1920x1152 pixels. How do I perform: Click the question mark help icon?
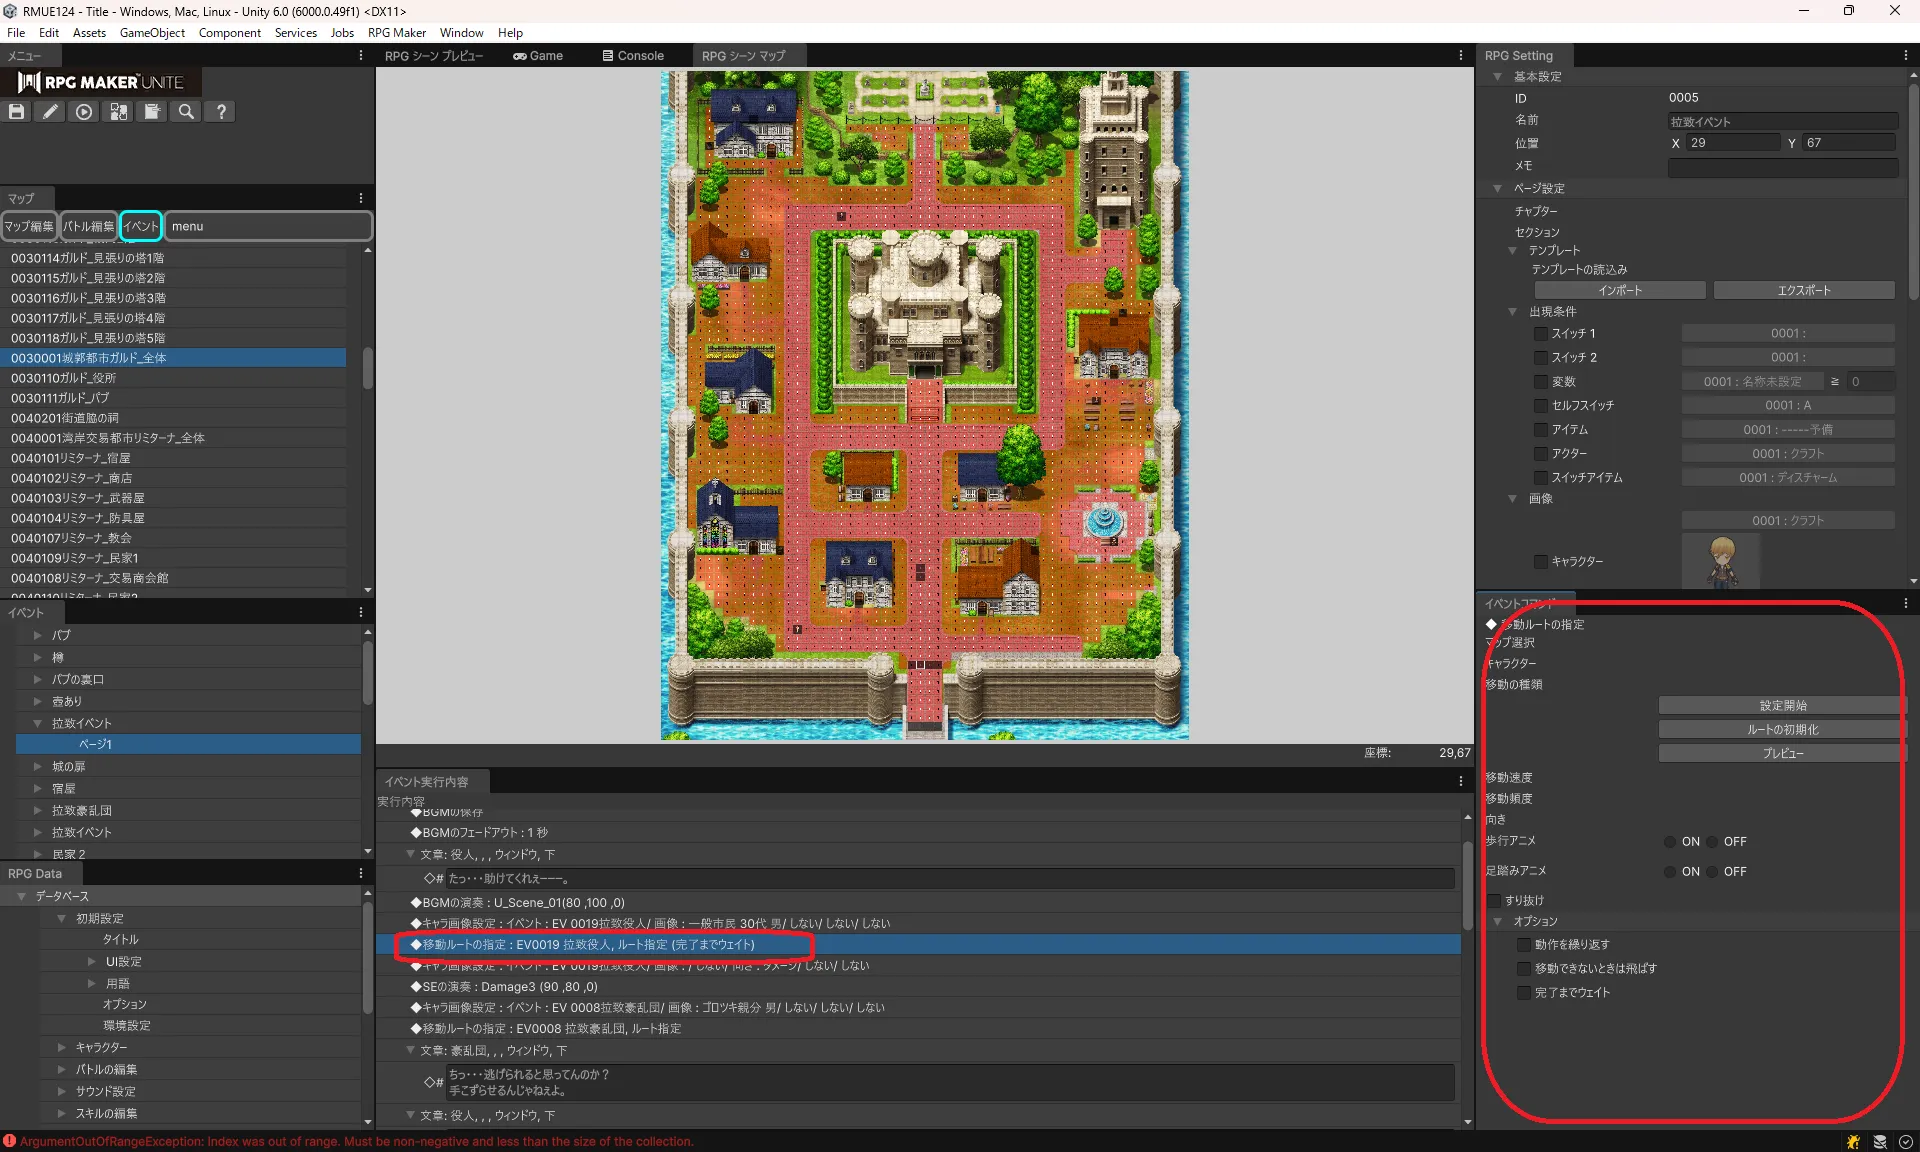221,112
